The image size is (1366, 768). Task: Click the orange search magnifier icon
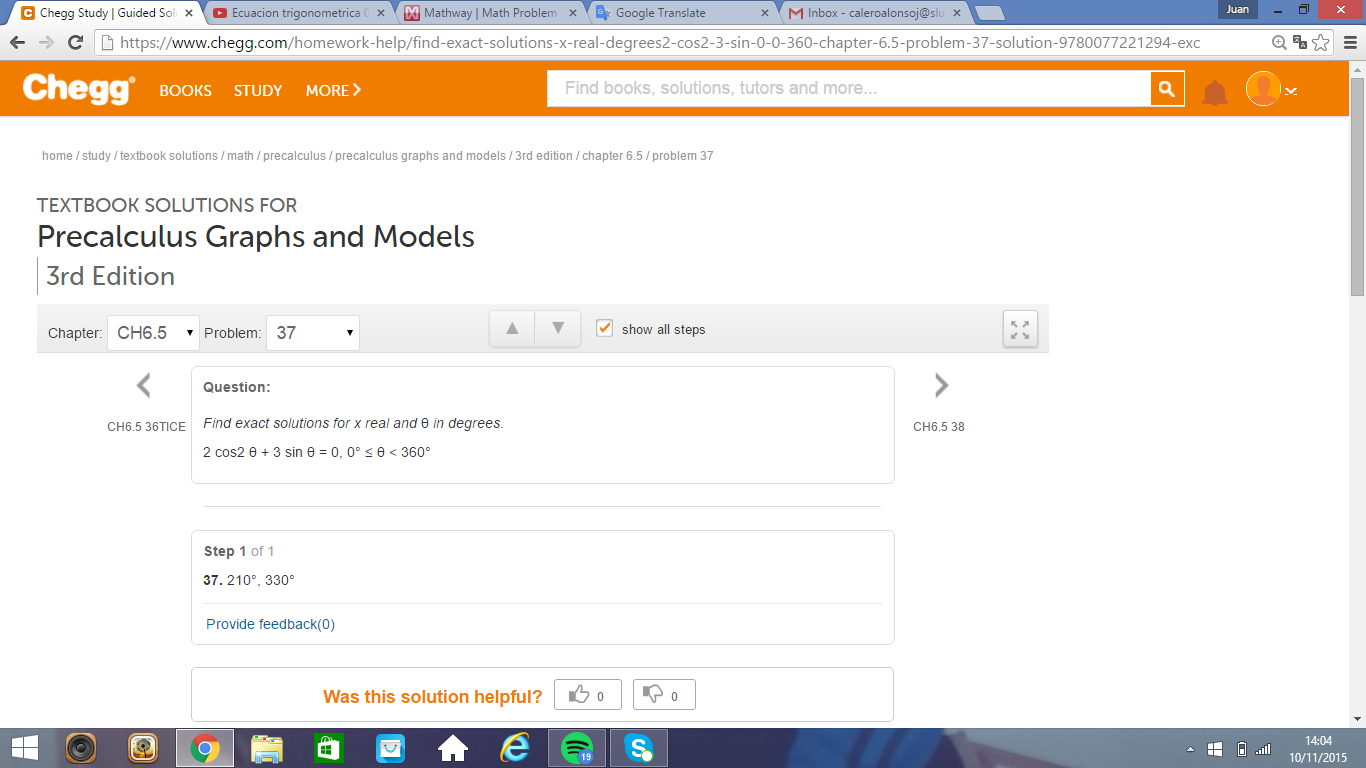[1166, 88]
